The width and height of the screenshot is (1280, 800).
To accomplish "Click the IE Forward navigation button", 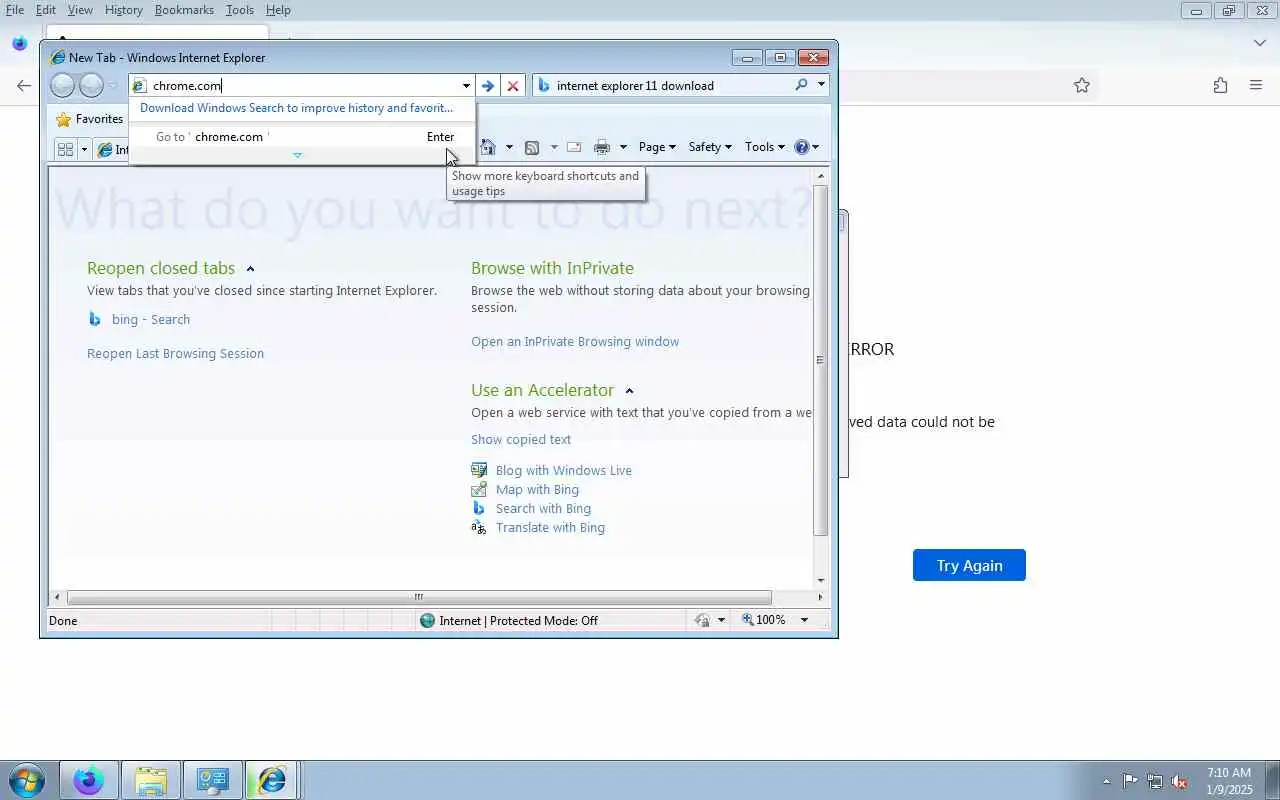I will (91, 86).
